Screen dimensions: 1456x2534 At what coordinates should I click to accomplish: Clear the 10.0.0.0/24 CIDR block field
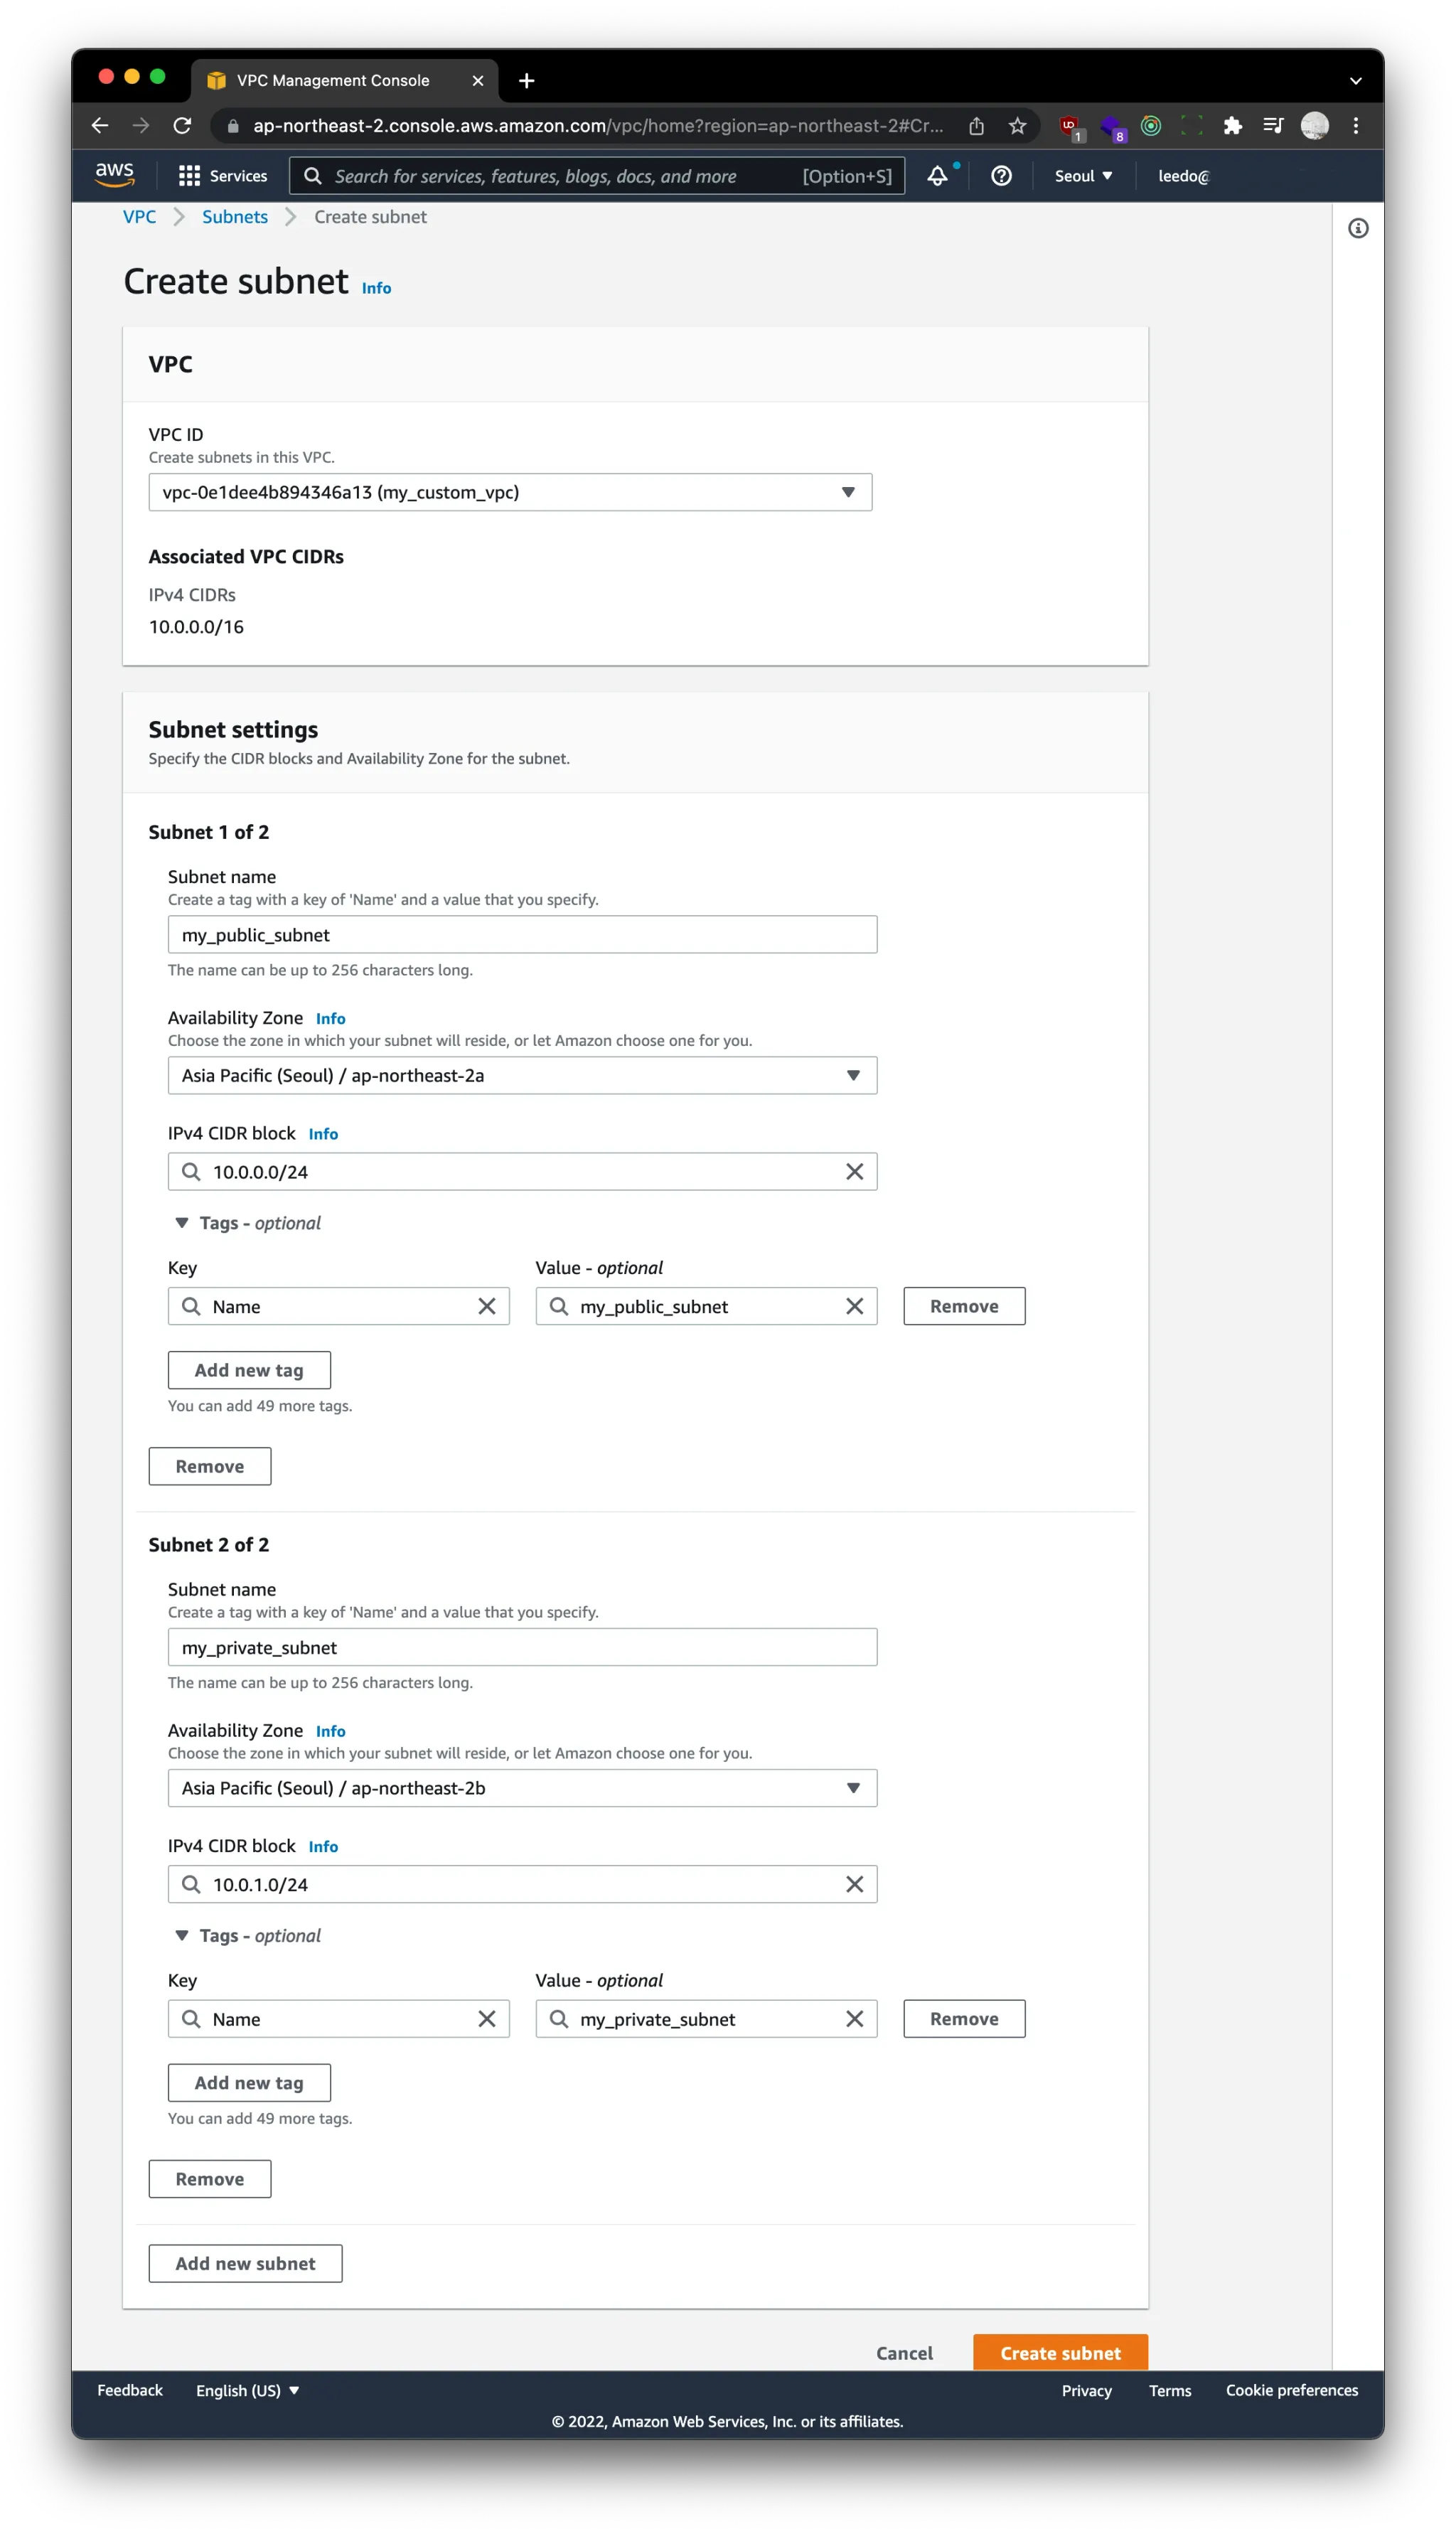pos(854,1172)
